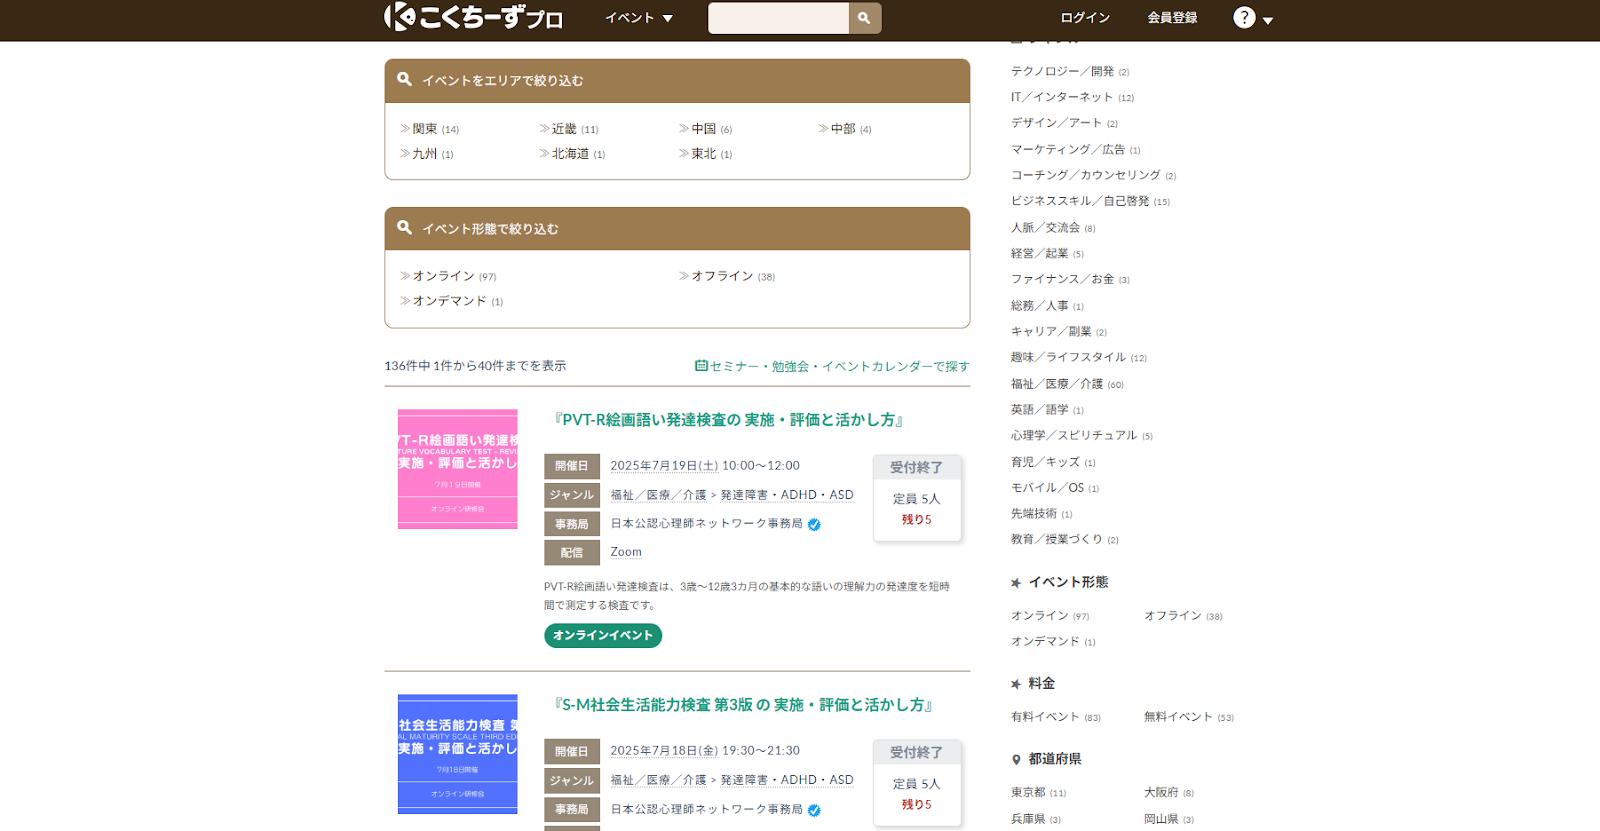Filter events by 東北 area
Screen dimensions: 1600x831
click(706, 154)
